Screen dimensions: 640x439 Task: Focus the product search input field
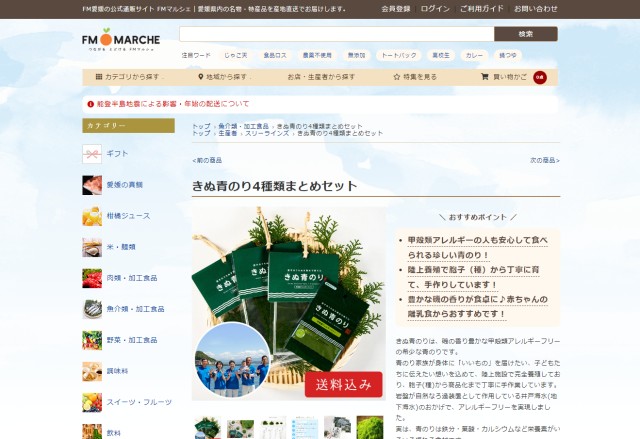click(x=337, y=34)
